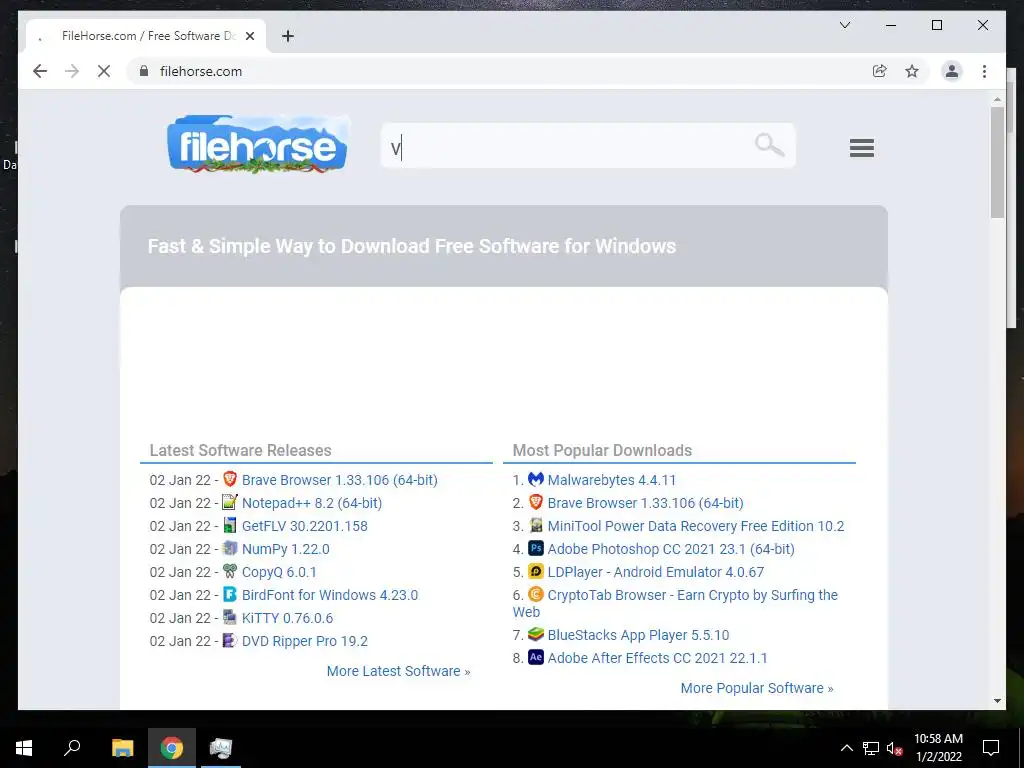The width and height of the screenshot is (1024, 768).
Task: Click the MiniTool Power Data Recovery icon
Action: [x=536, y=525]
